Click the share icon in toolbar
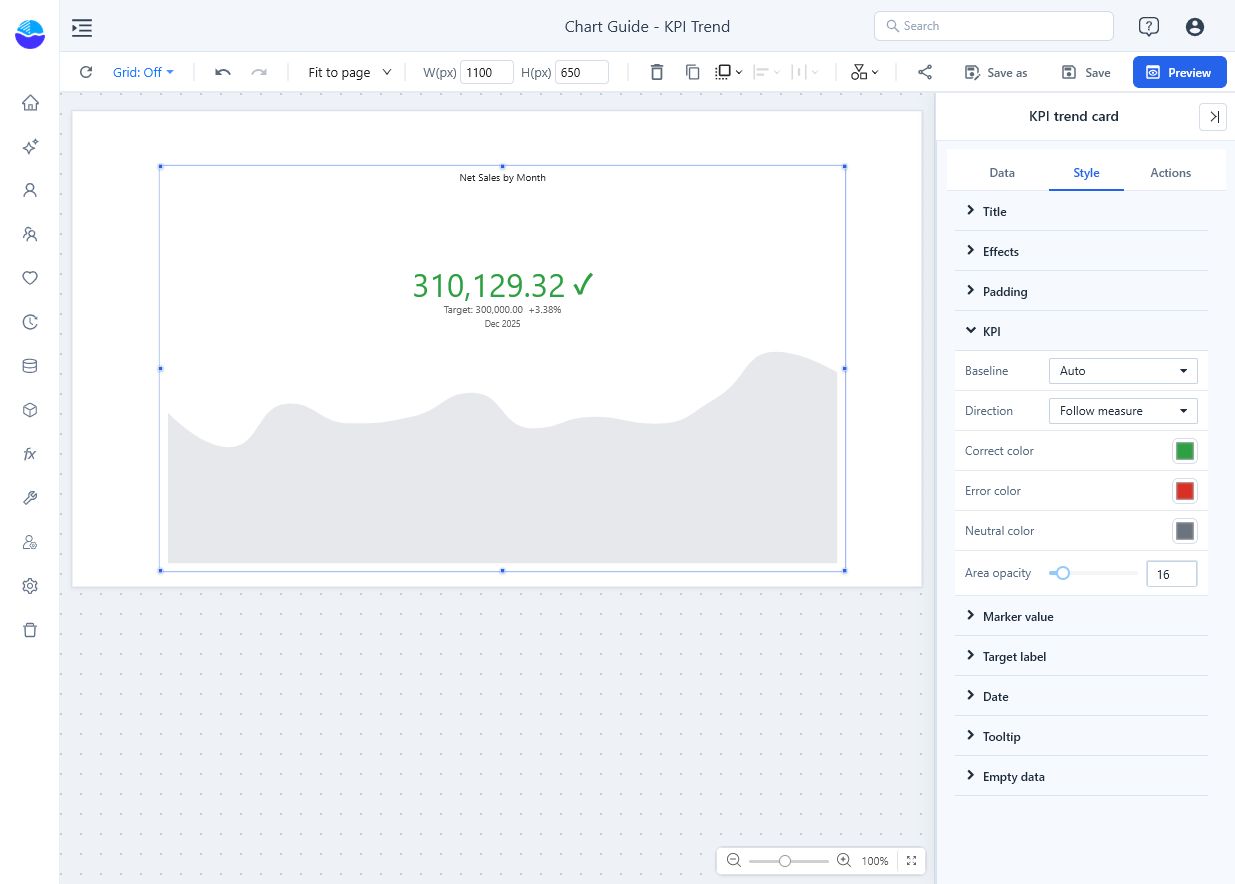 (925, 72)
